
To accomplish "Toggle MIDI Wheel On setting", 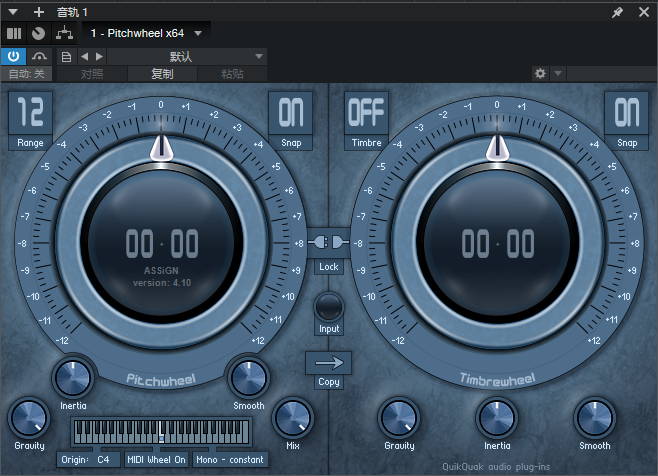I will click(x=156, y=460).
